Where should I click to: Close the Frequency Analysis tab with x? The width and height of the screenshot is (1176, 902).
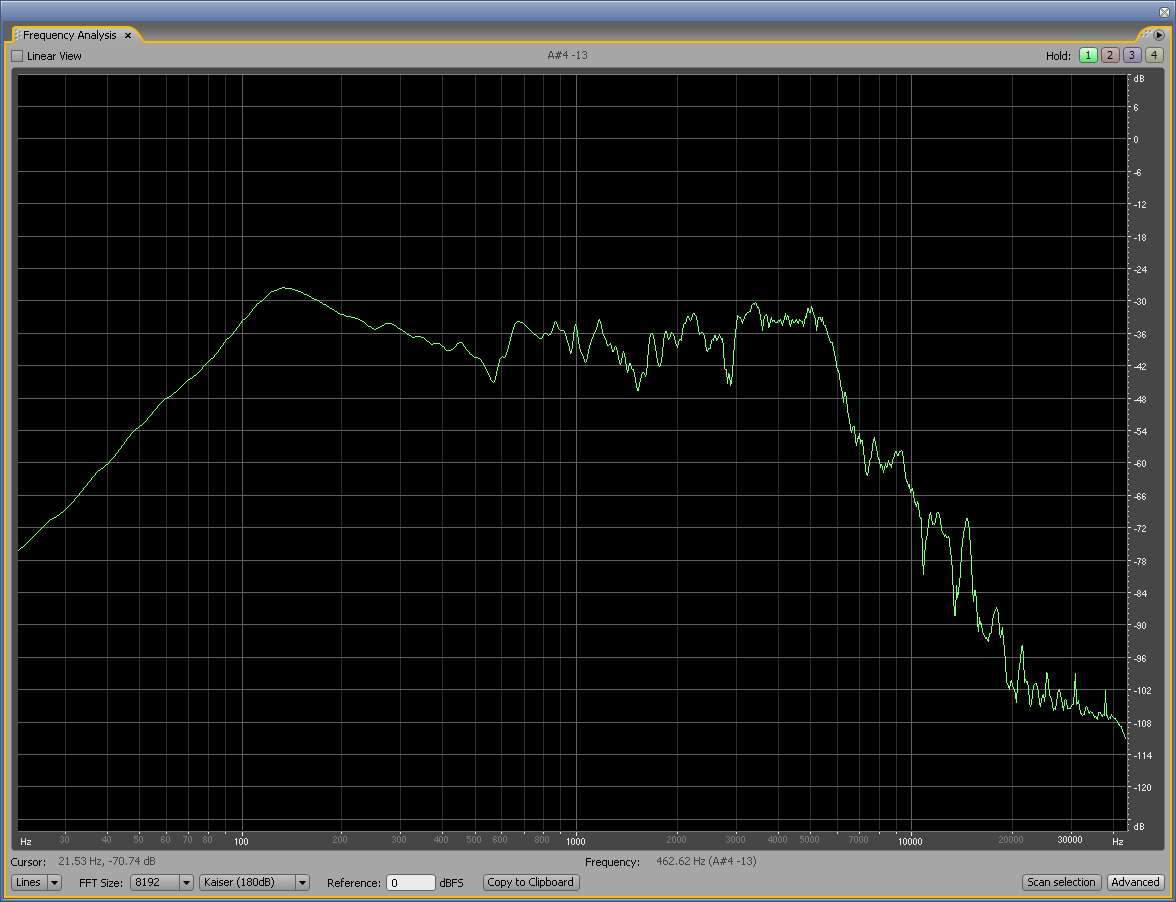(128, 35)
